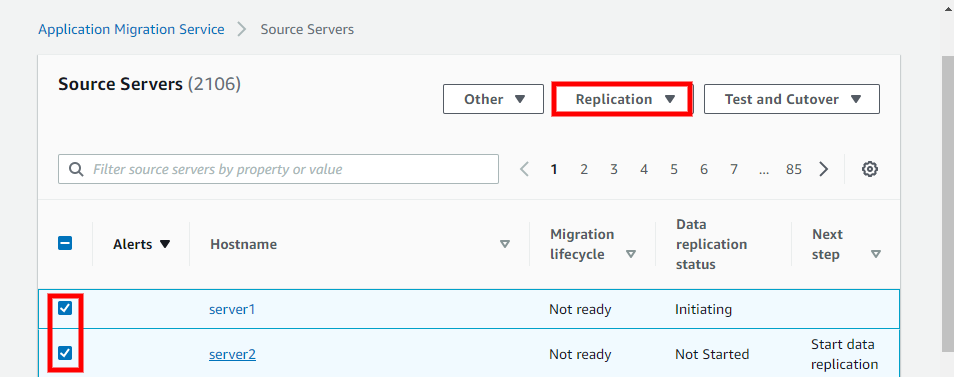This screenshot has width=954, height=377.
Task: Open the Other dropdown menu
Action: pos(493,99)
